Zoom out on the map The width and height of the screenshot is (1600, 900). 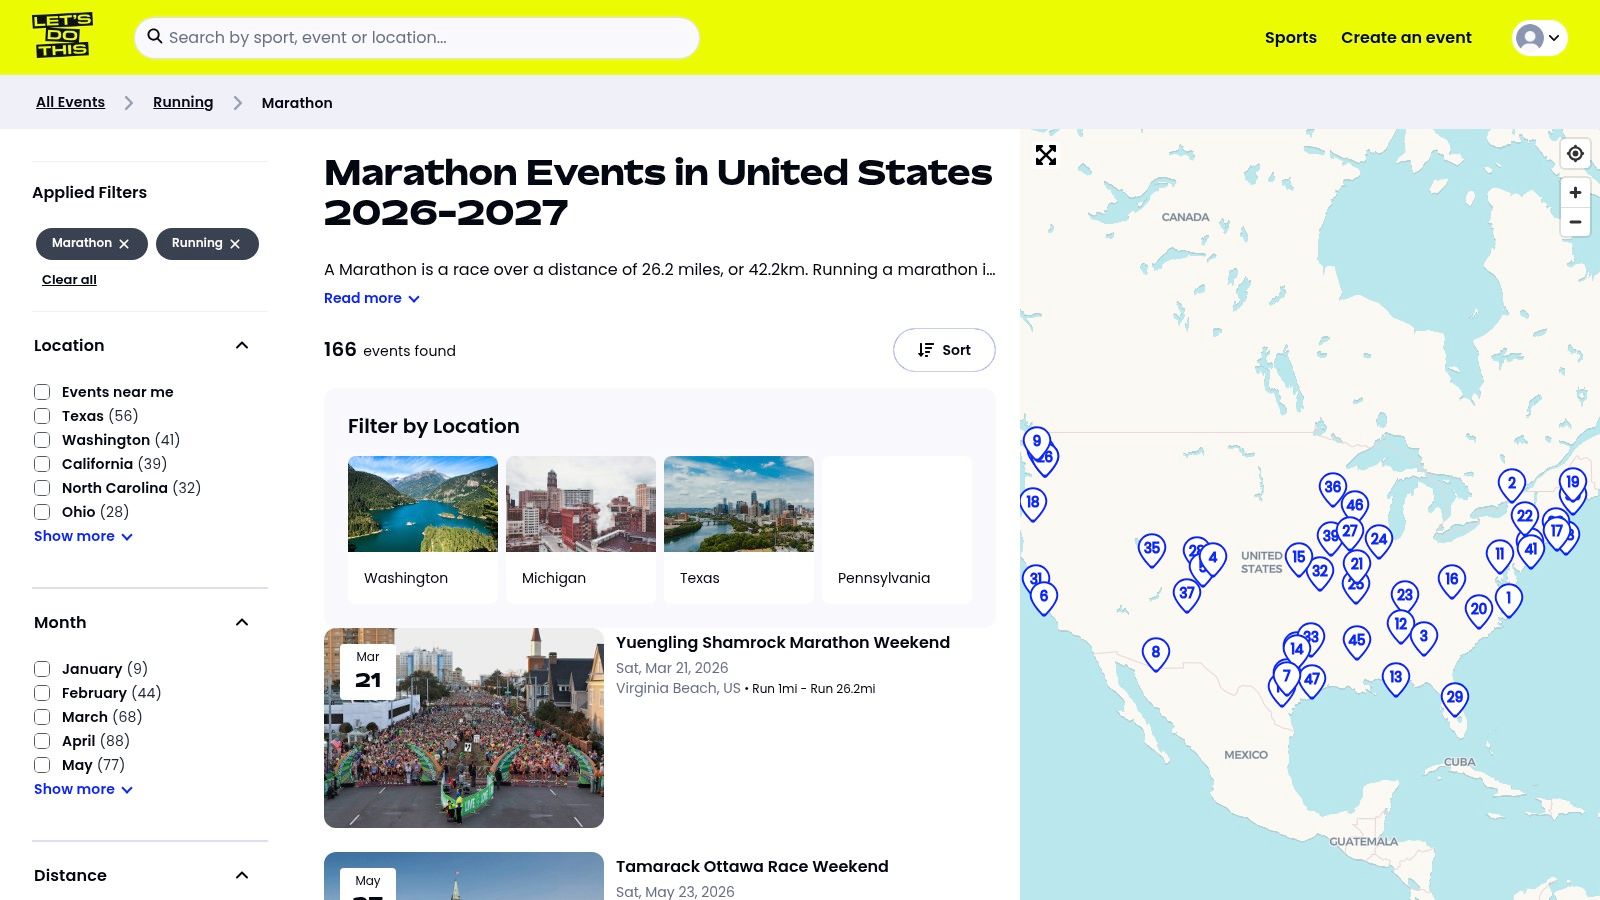tap(1575, 222)
